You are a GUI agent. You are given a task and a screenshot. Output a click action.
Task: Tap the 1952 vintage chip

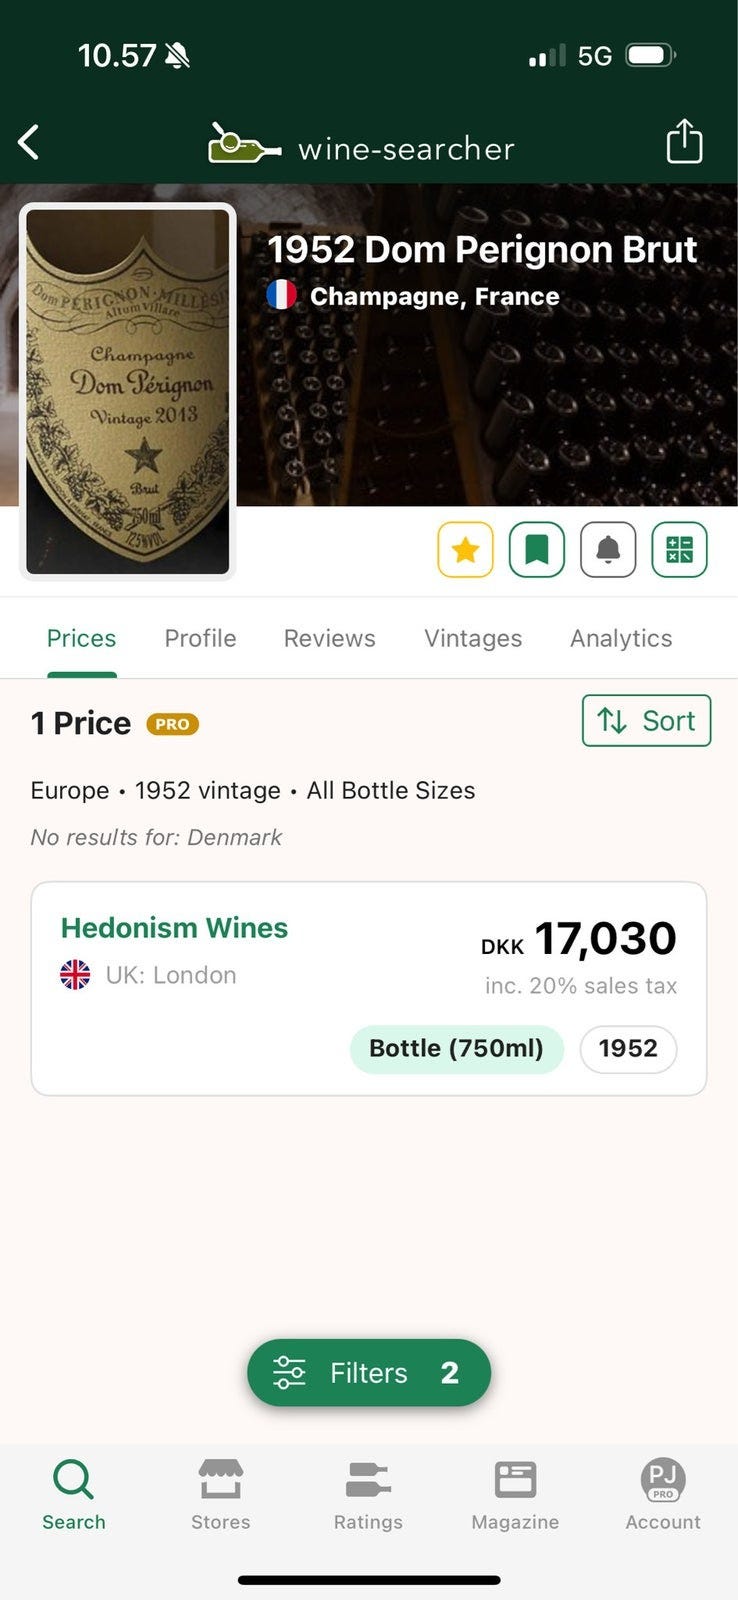click(628, 1049)
